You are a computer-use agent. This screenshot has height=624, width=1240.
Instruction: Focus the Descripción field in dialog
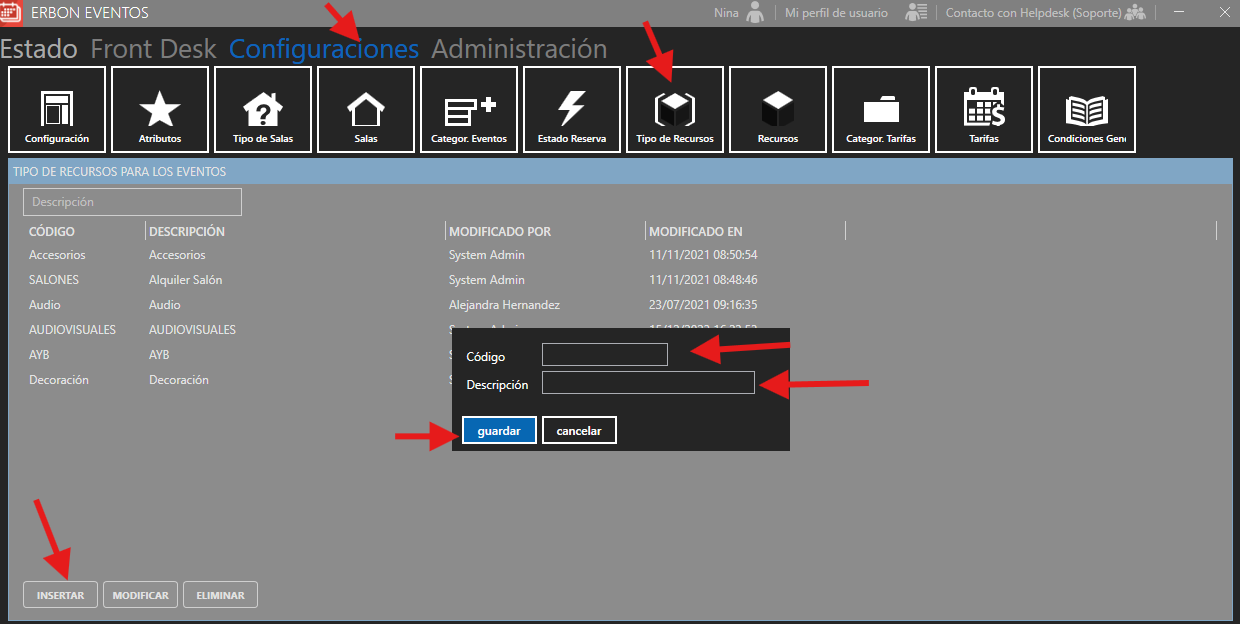[648, 383]
